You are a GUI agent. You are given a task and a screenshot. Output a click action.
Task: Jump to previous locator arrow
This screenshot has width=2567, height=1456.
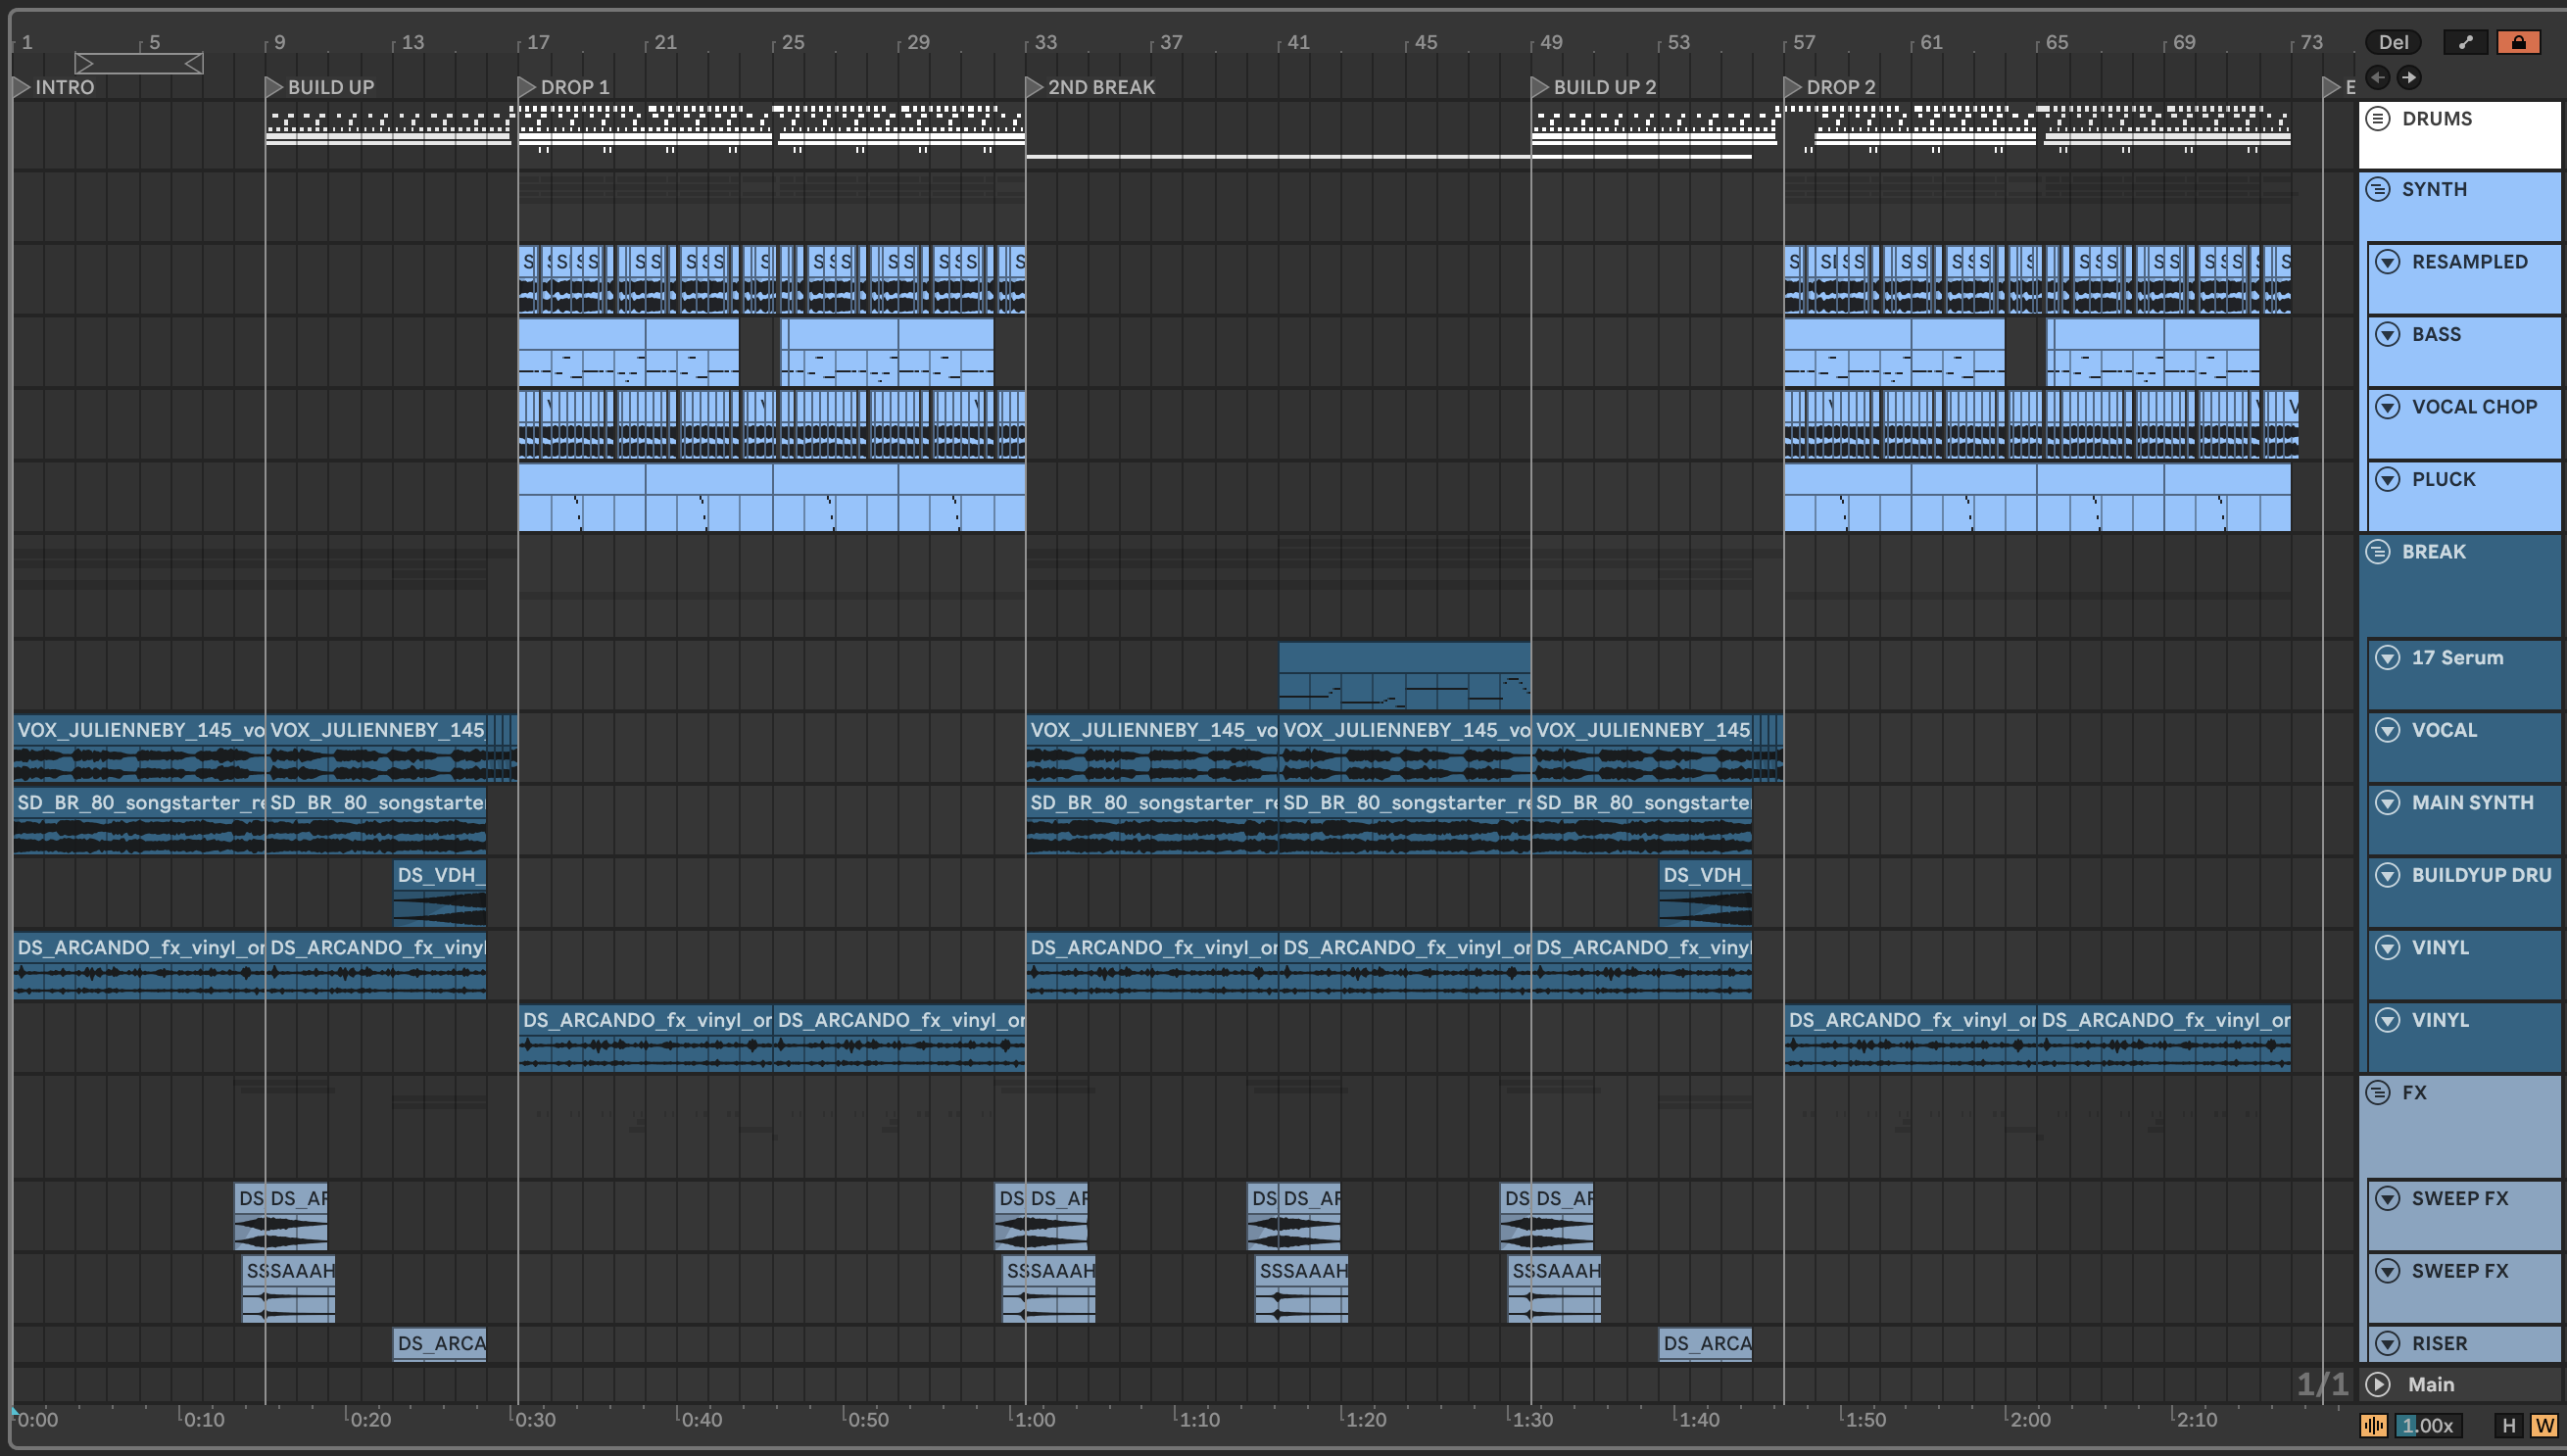click(x=2378, y=77)
